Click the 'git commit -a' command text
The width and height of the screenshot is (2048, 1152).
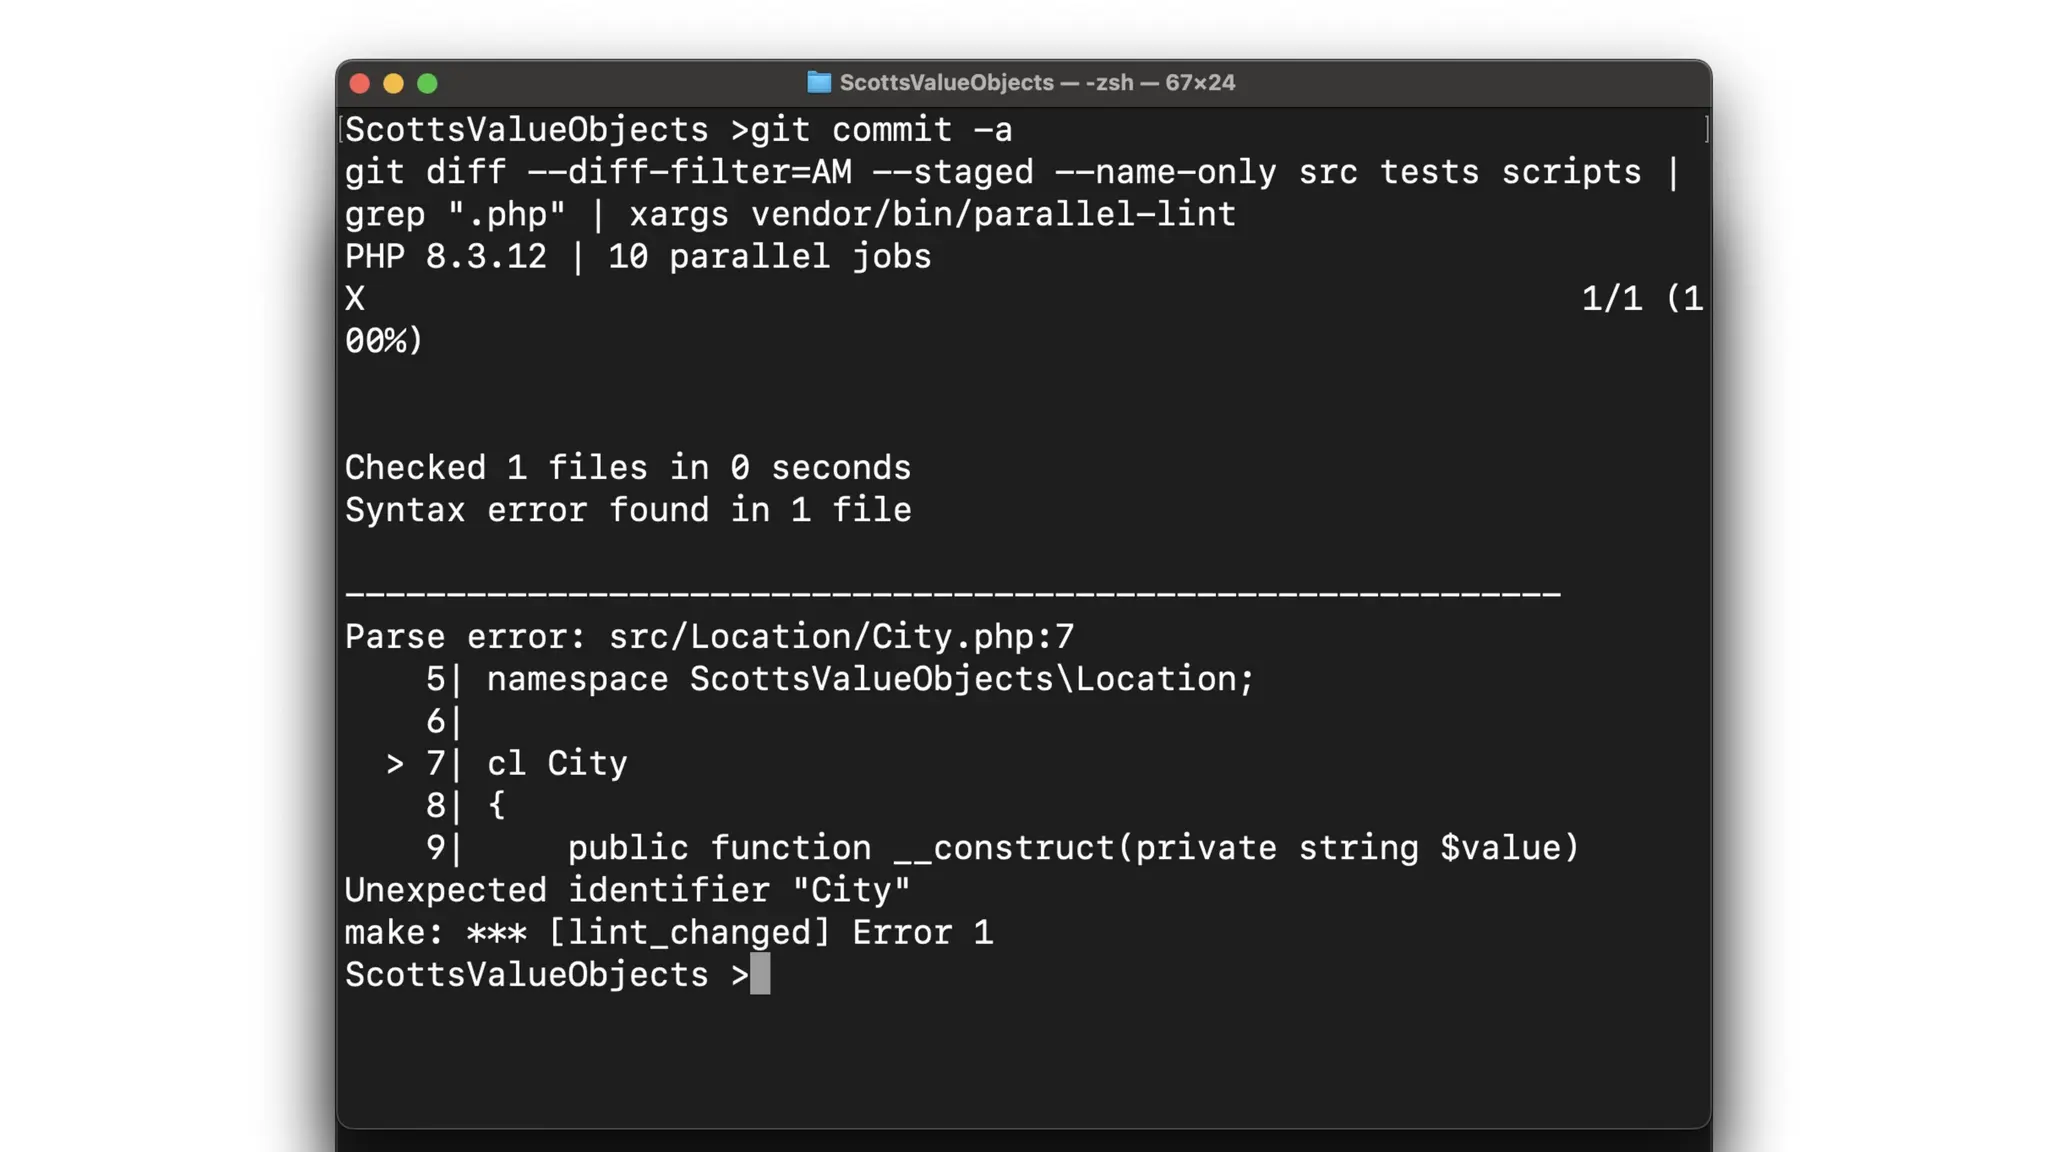881,130
